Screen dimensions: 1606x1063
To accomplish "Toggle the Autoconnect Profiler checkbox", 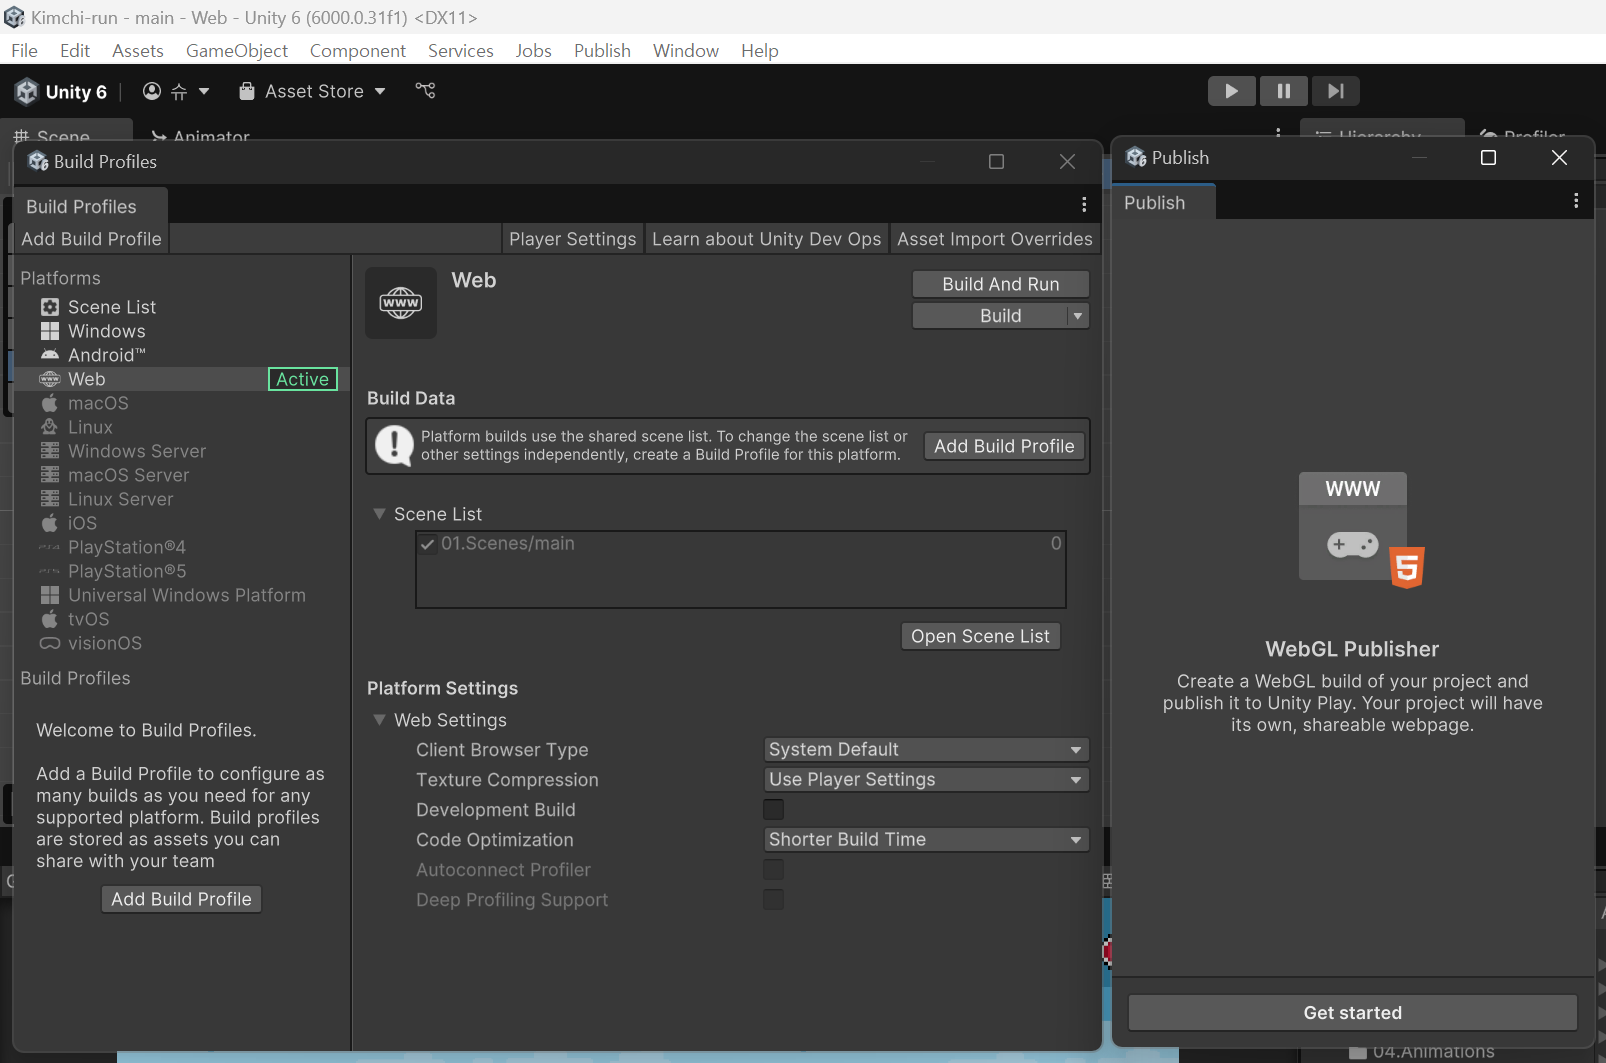I will (774, 870).
